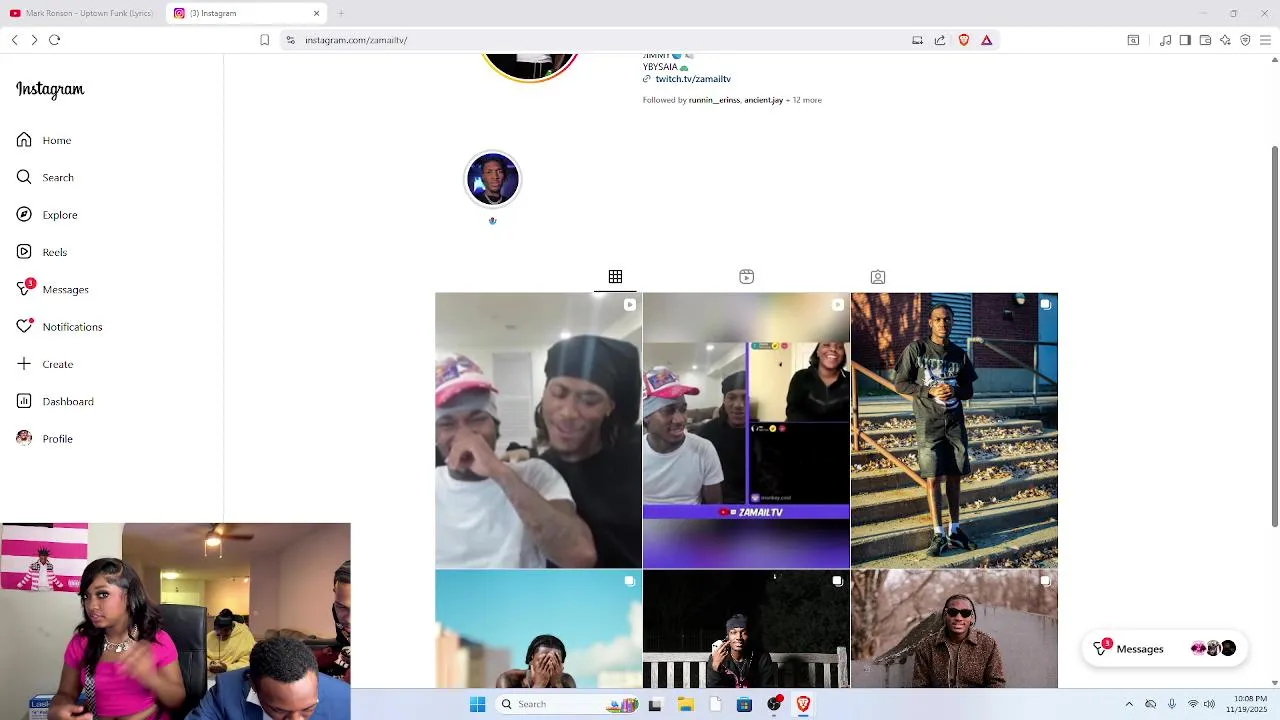
Task: Click the address bar URL
Action: pos(356,40)
